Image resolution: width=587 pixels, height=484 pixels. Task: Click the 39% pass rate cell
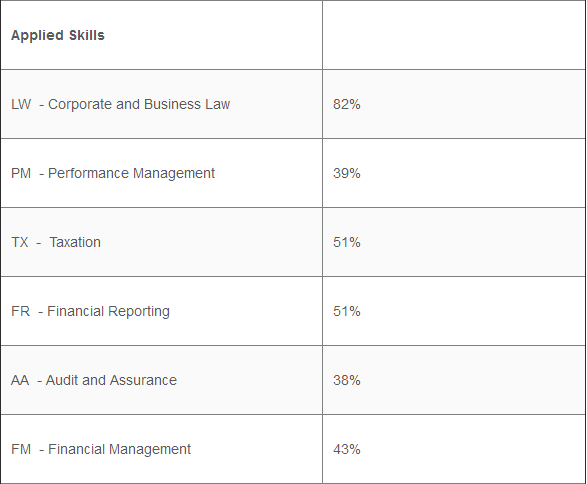click(x=454, y=173)
